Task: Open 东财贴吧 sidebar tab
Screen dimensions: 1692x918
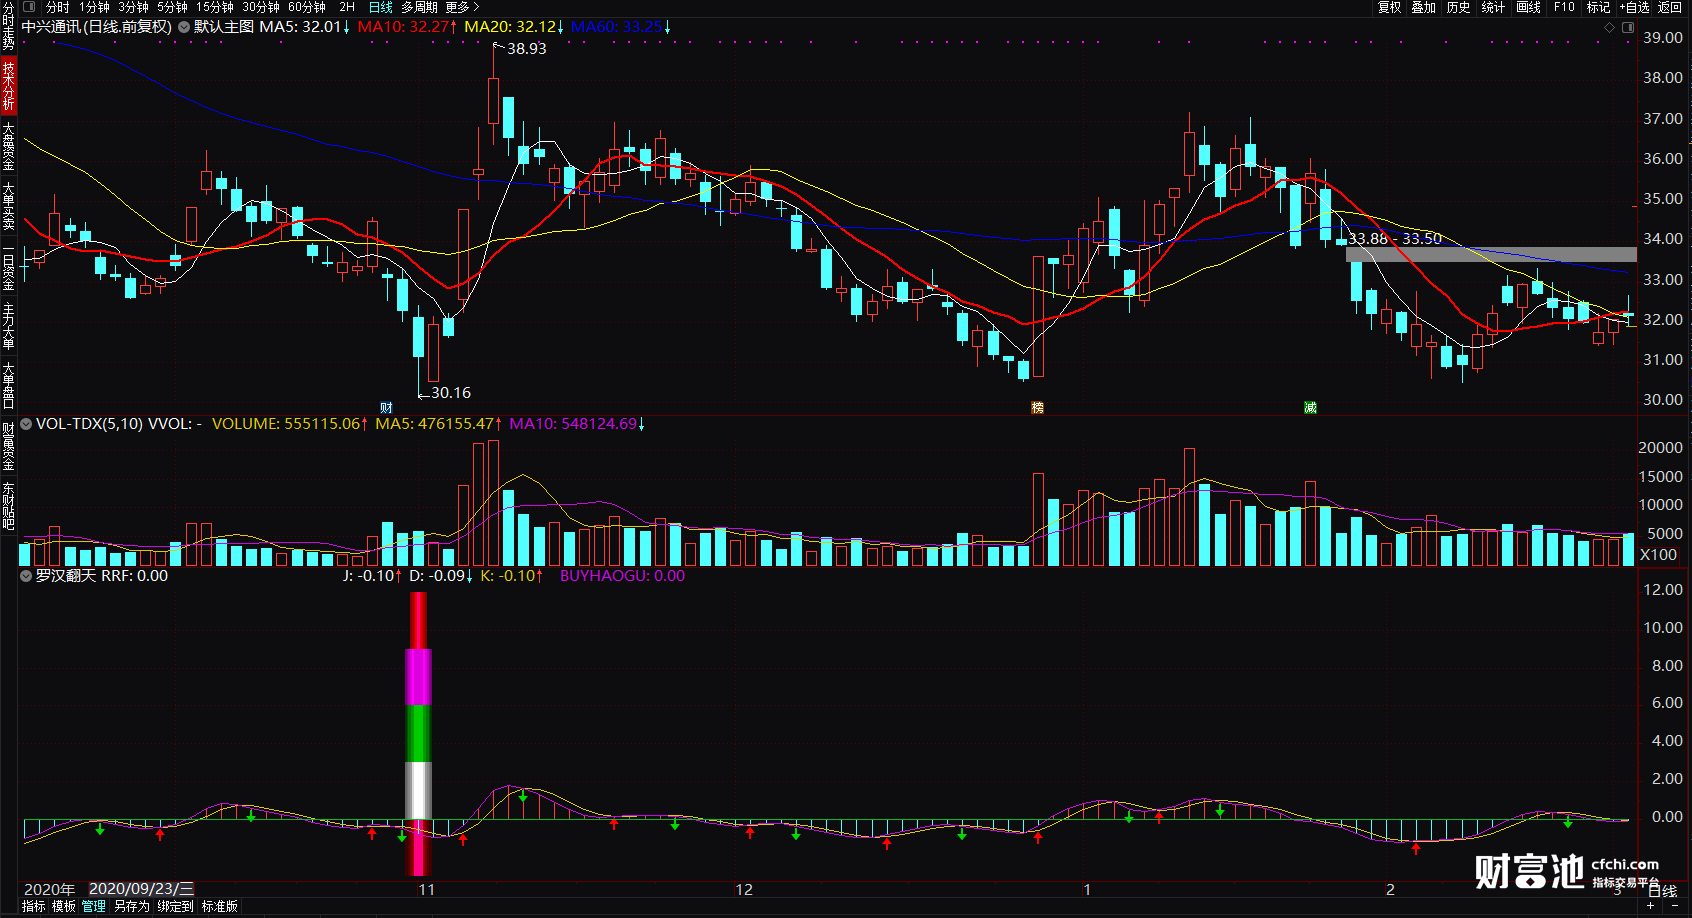Action: [x=8, y=505]
